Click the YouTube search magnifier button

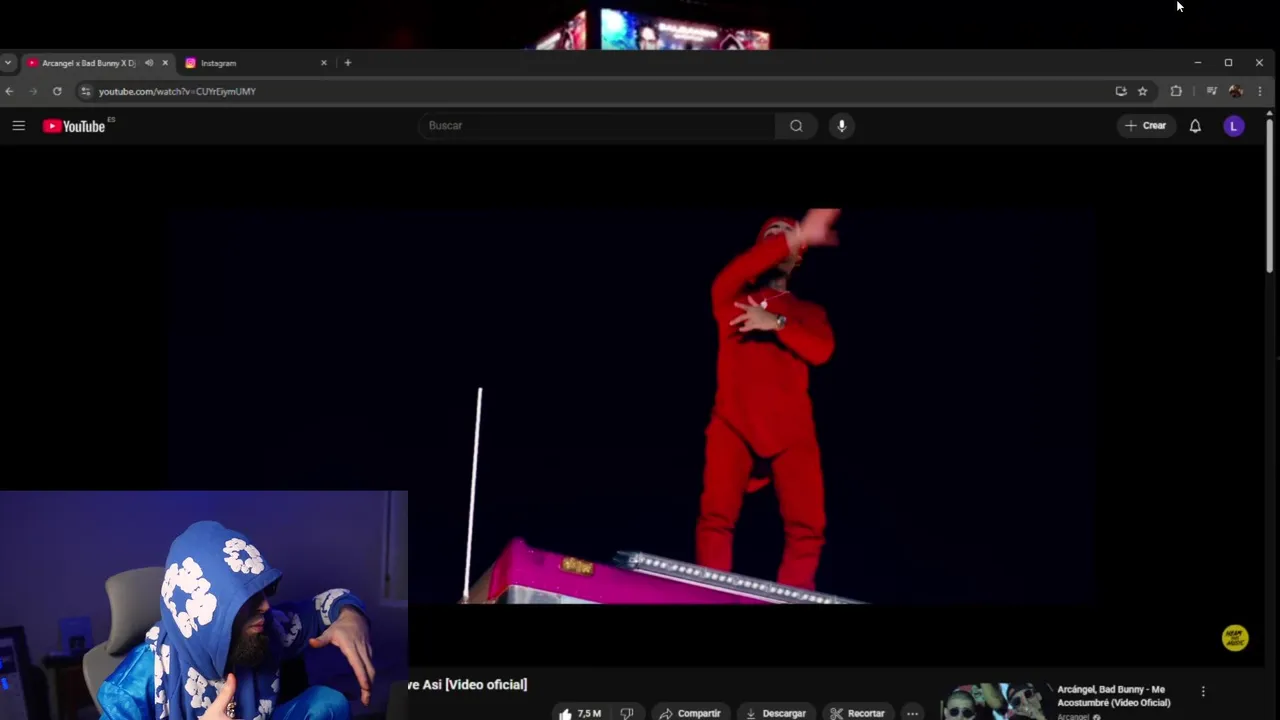[796, 126]
